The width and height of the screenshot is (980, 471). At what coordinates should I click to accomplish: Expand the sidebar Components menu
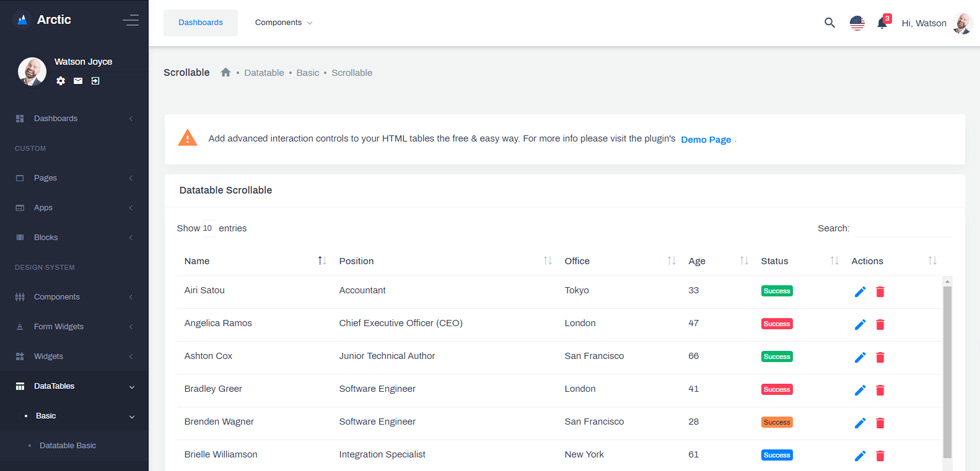(74, 297)
